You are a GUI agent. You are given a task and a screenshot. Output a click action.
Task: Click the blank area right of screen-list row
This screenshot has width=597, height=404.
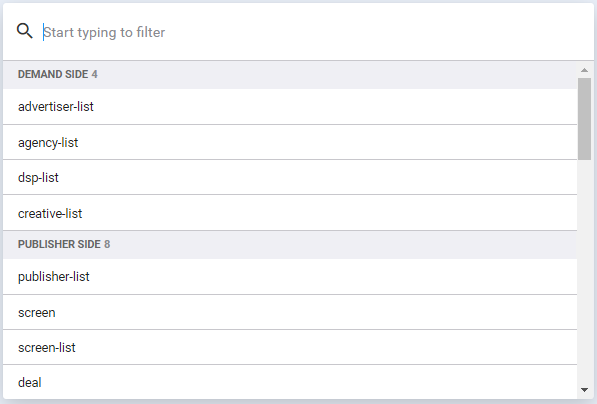coord(327,347)
